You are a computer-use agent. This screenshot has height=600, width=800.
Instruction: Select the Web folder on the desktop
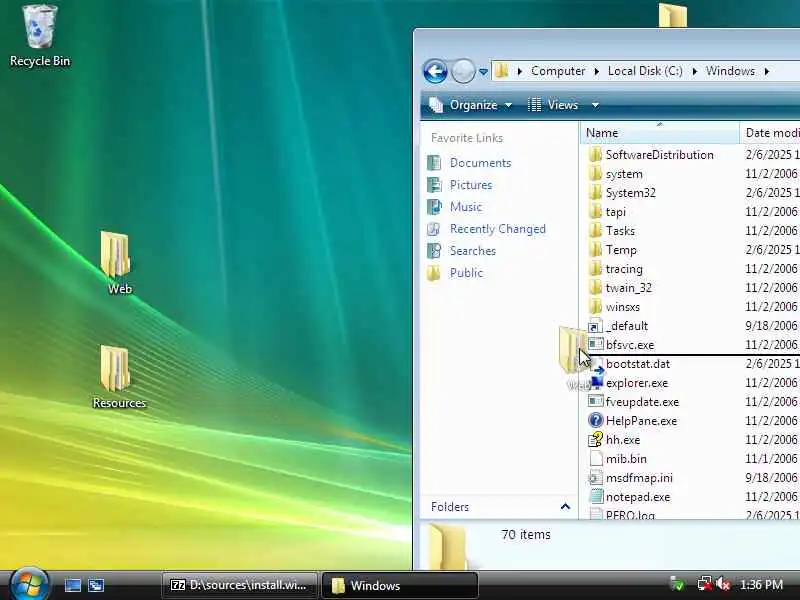point(117,263)
